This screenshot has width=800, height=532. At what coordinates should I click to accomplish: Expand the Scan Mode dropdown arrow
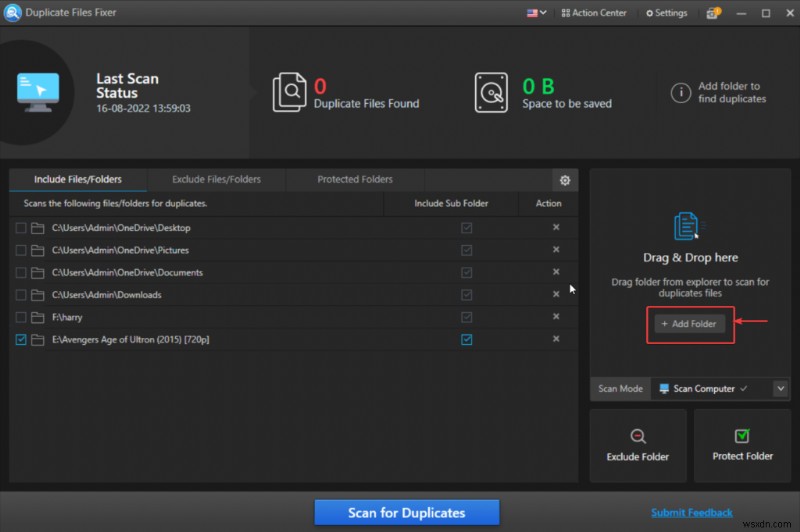pyautogui.click(x=780, y=388)
